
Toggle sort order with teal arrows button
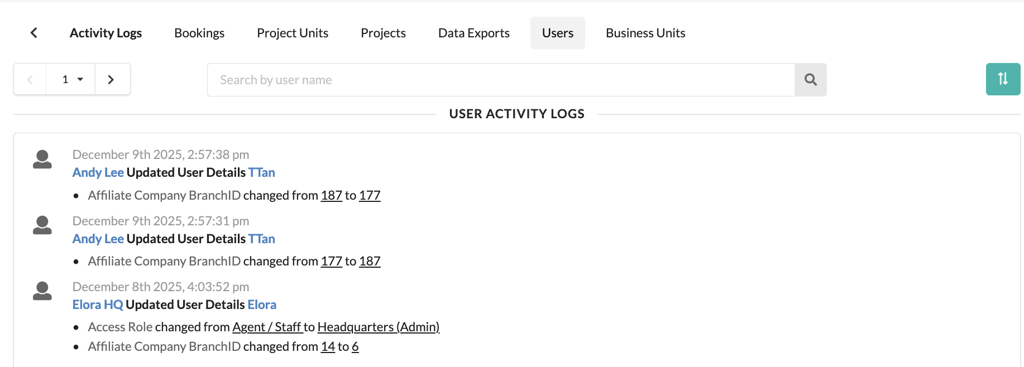point(1003,79)
